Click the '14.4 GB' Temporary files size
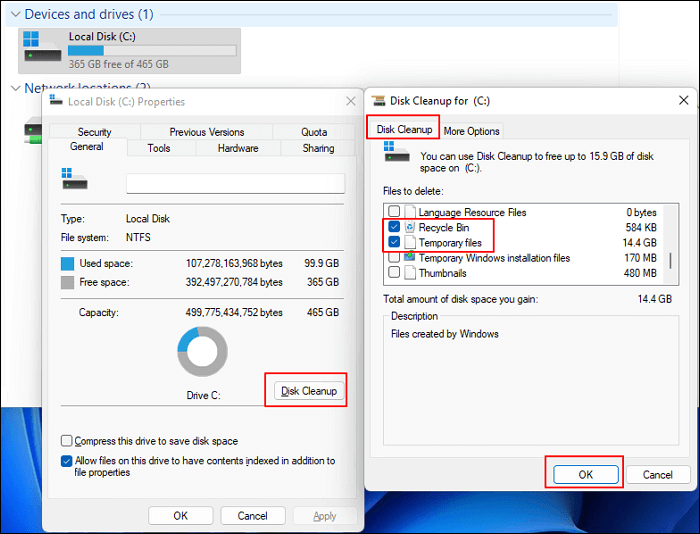The width and height of the screenshot is (700, 534). [640, 242]
